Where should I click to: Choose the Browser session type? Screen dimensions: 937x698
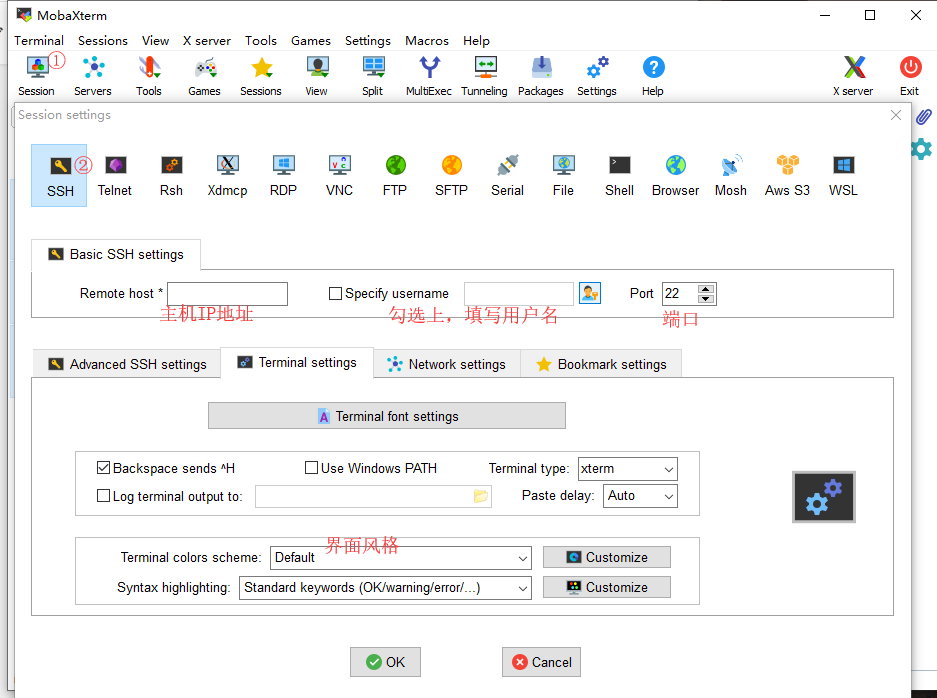pyautogui.click(x=676, y=176)
